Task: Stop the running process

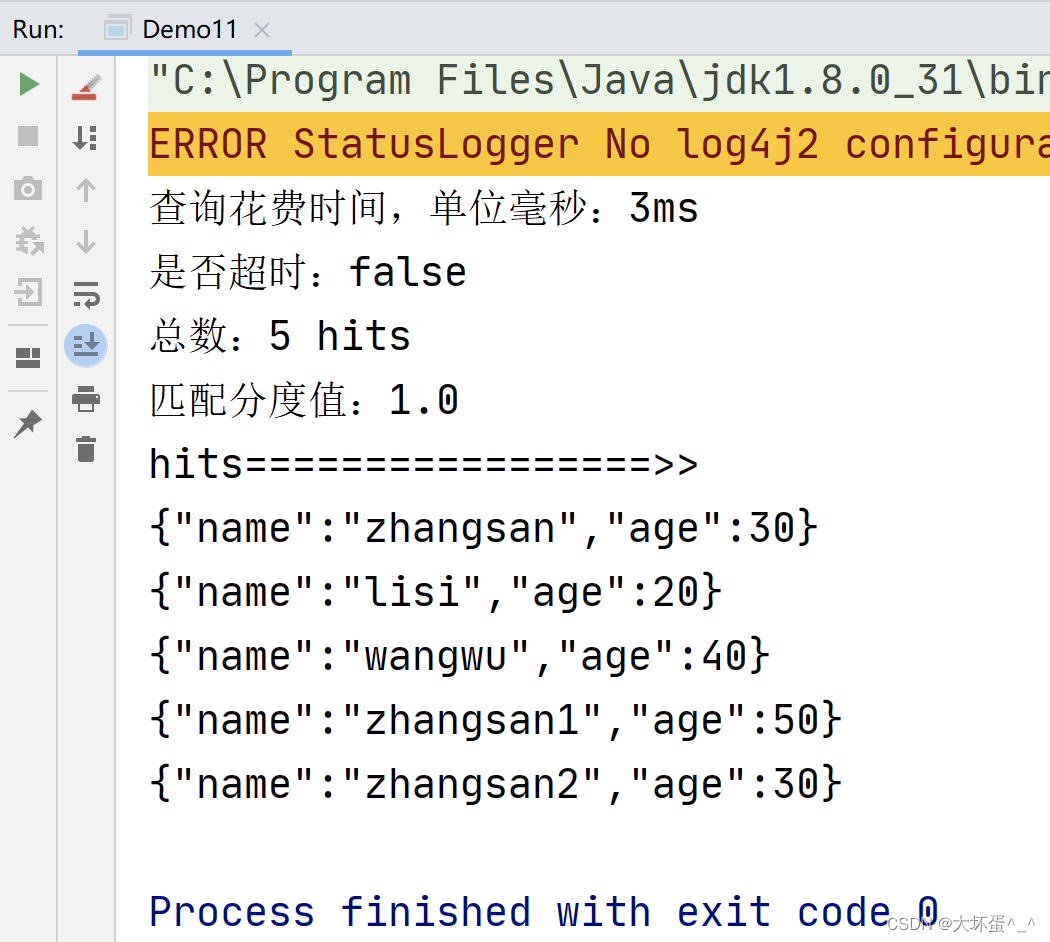Action: point(28,137)
